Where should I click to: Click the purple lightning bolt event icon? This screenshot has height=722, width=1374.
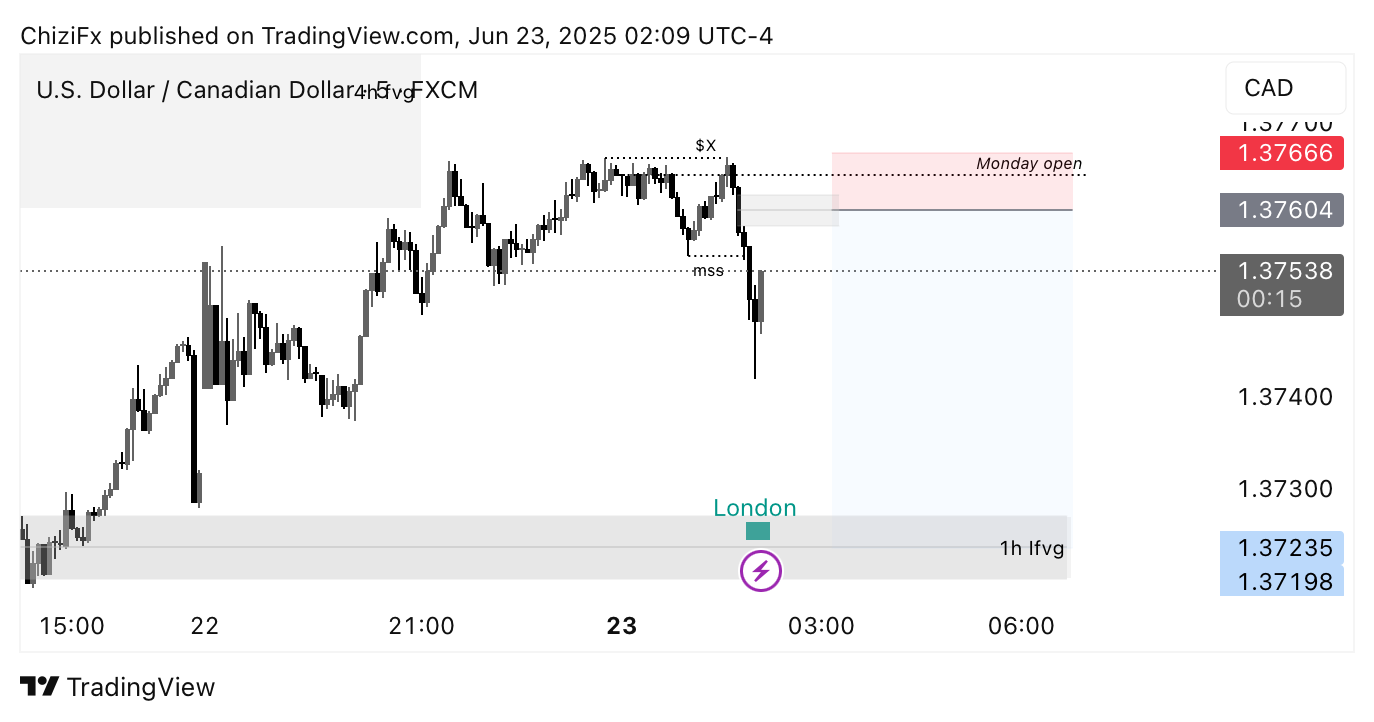(x=761, y=571)
